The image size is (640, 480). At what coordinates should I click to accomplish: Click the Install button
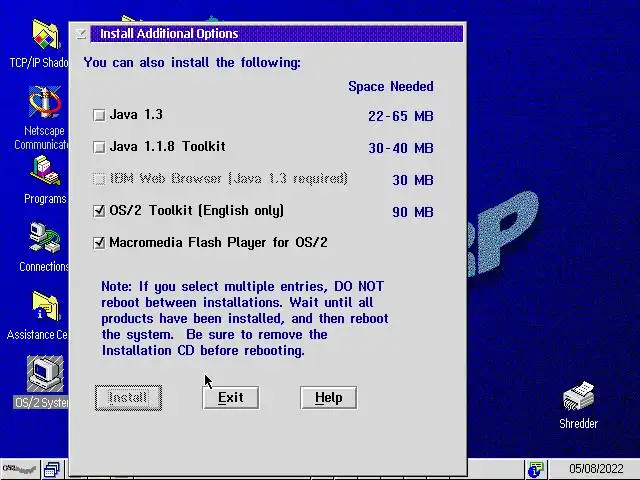pyautogui.click(x=128, y=398)
